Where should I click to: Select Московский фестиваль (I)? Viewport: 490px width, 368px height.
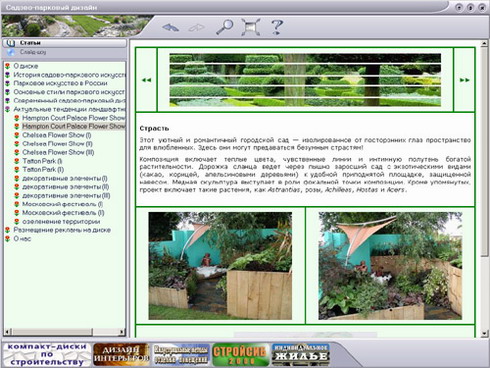point(62,204)
